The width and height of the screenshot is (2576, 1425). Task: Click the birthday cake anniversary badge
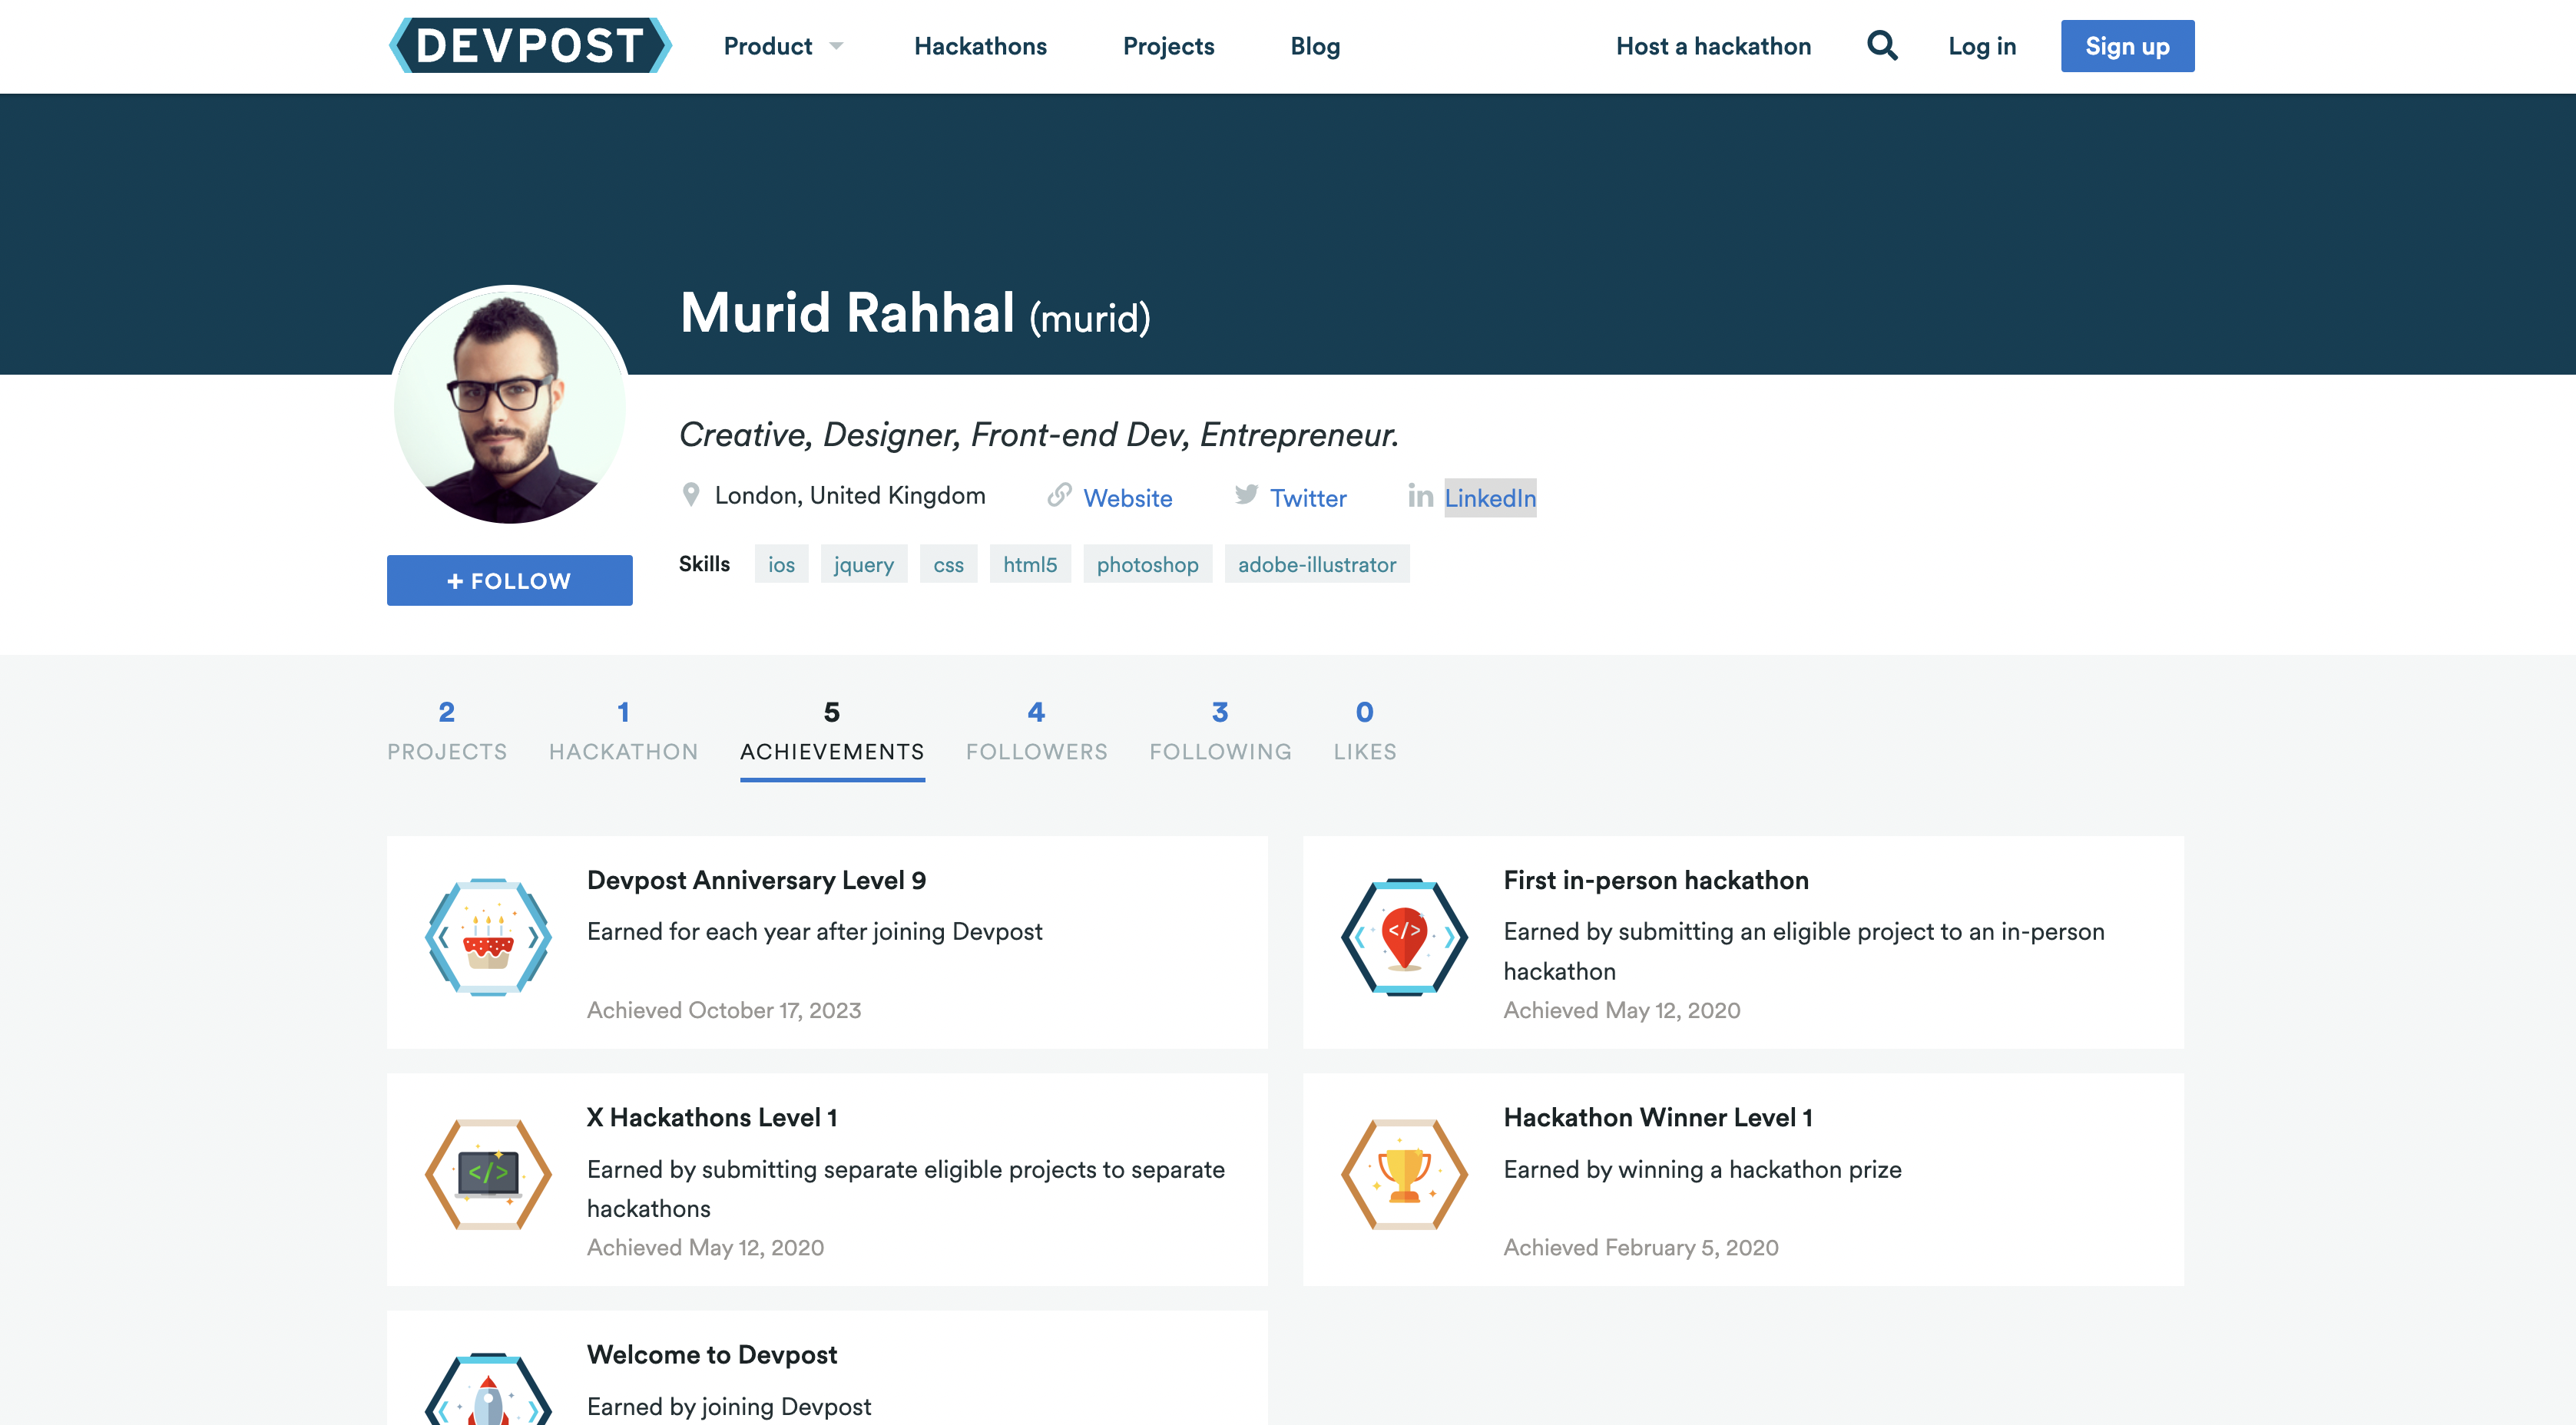tap(488, 938)
